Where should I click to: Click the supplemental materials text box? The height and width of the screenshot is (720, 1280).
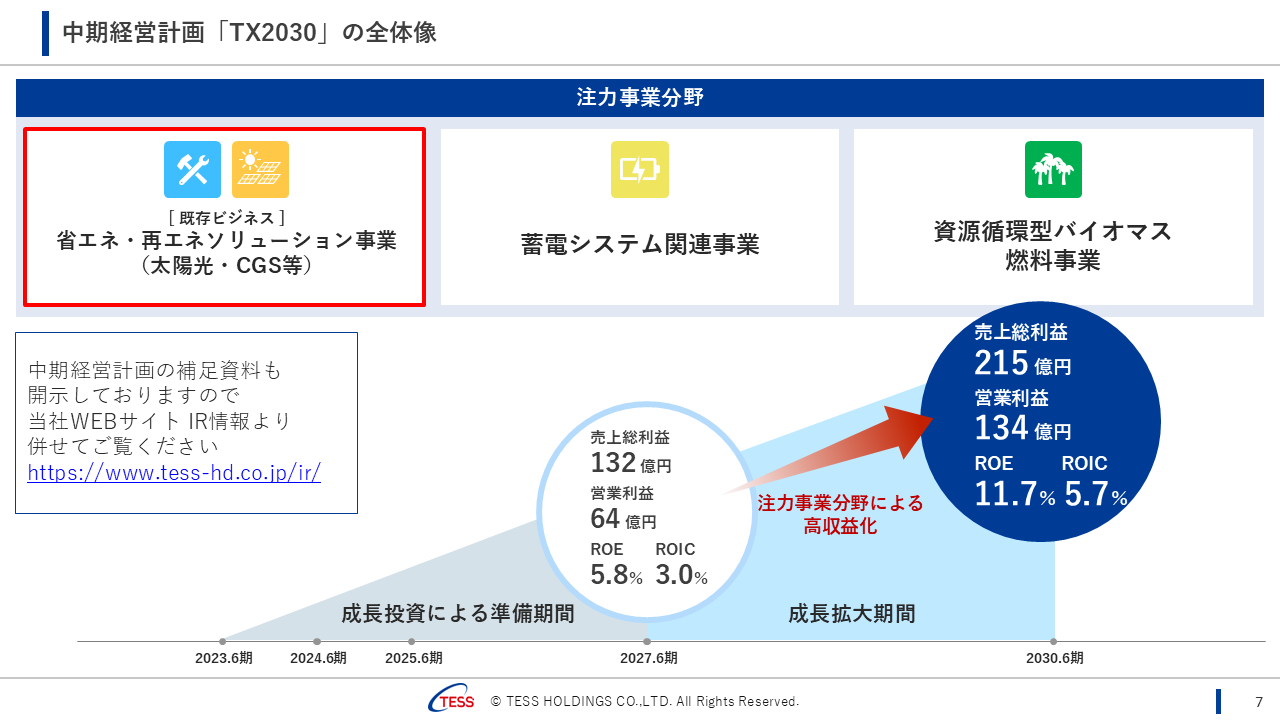point(186,420)
